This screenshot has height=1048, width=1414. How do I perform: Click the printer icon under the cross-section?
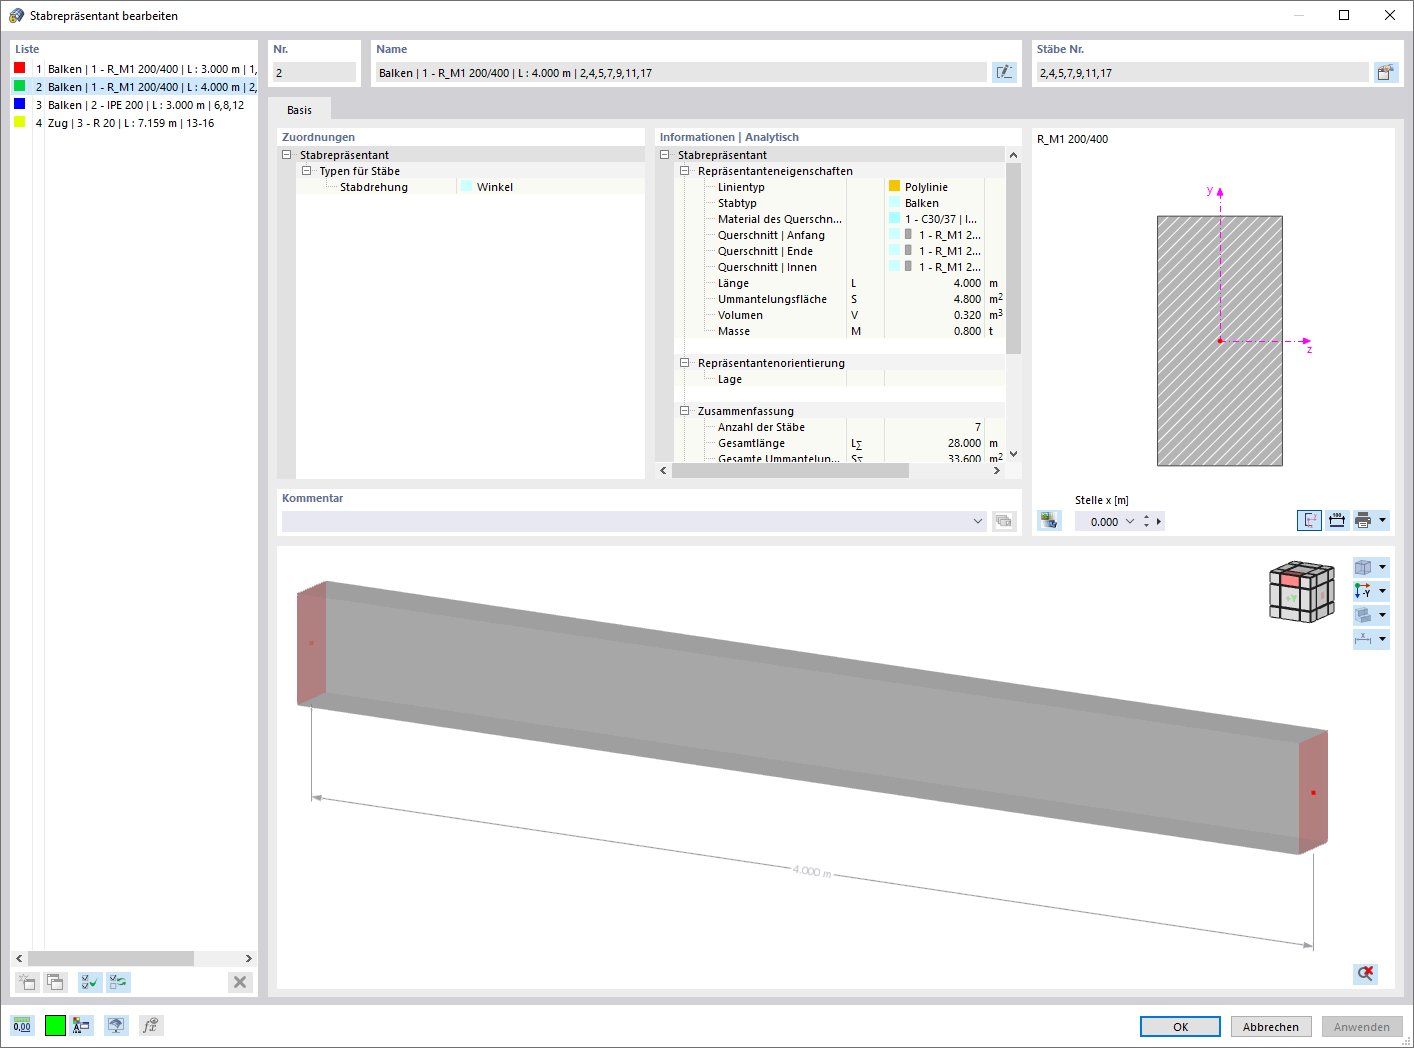[x=1363, y=520]
